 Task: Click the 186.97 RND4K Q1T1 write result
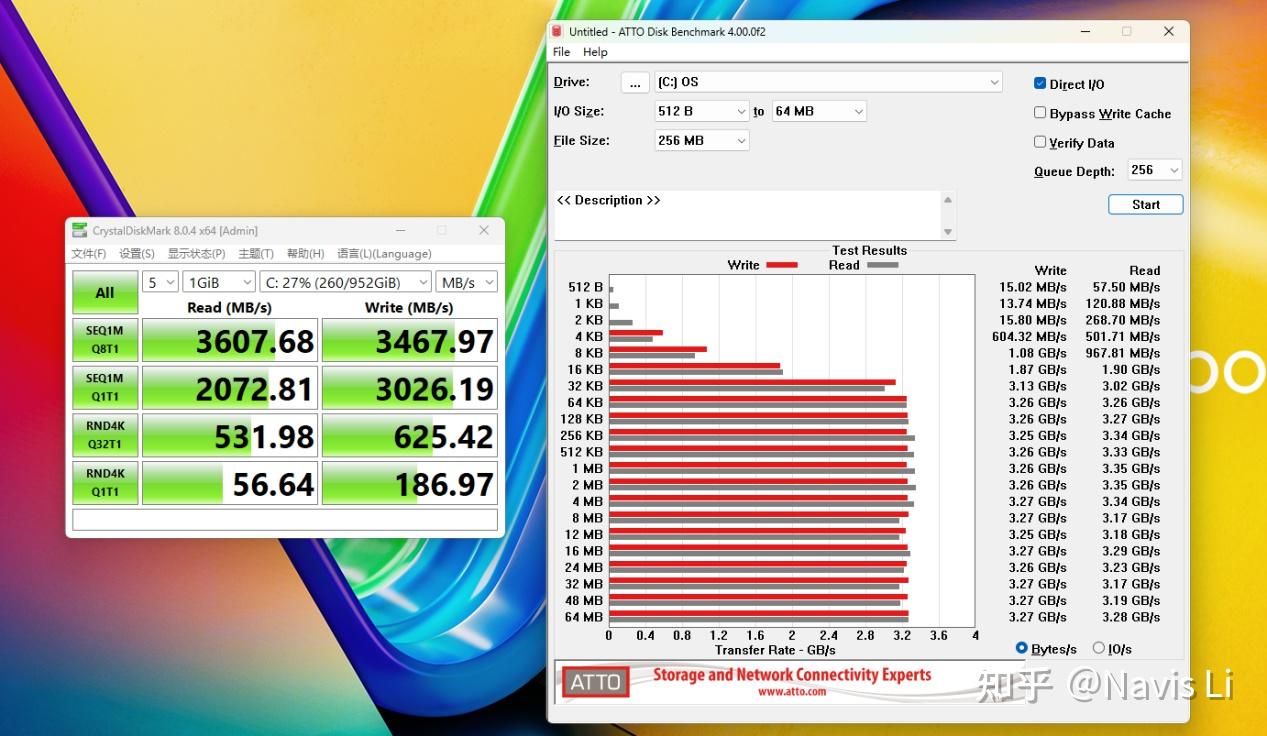coord(410,482)
